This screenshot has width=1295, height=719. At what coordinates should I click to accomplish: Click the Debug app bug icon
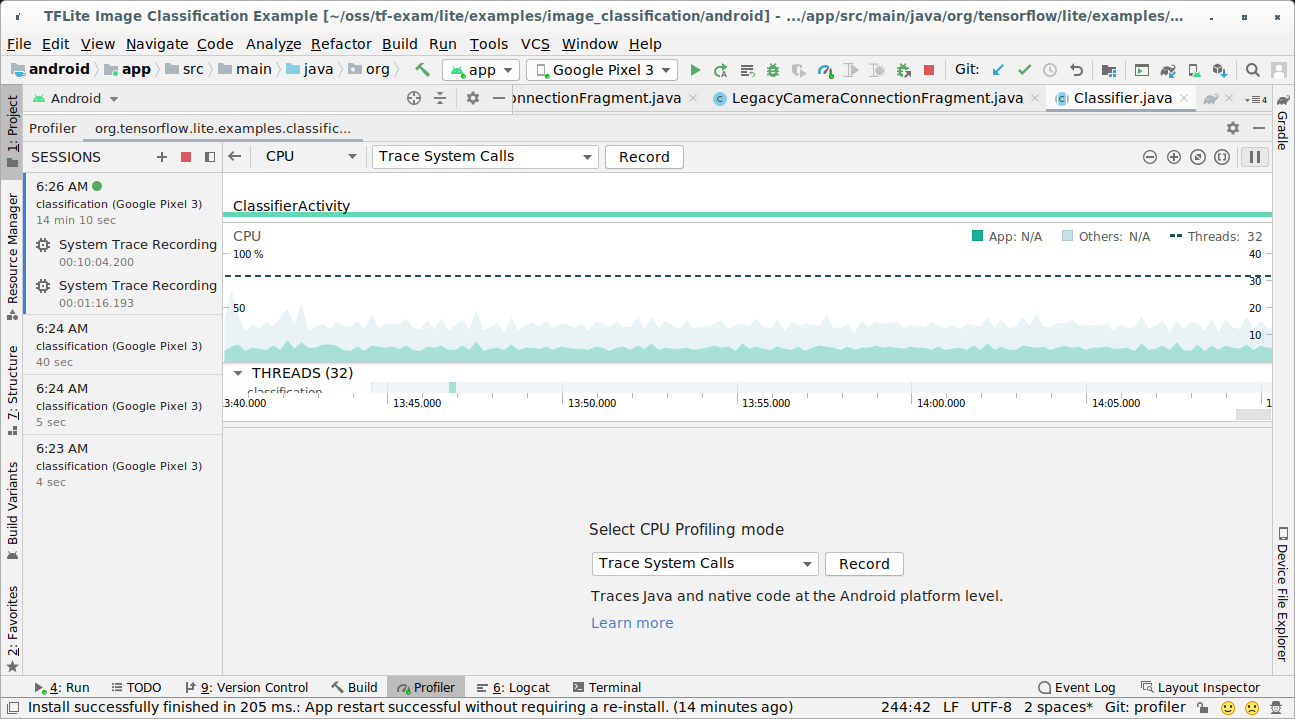click(773, 70)
